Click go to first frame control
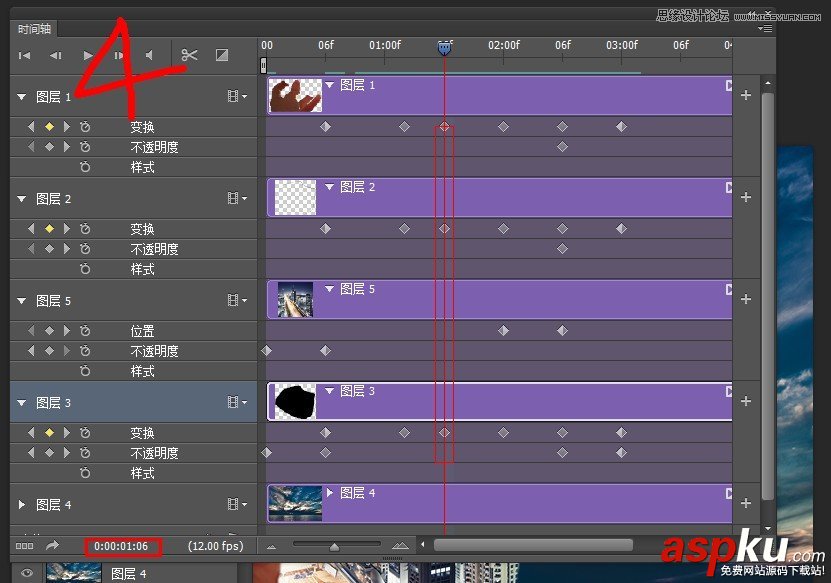The width and height of the screenshot is (831, 583). pyautogui.click(x=24, y=55)
